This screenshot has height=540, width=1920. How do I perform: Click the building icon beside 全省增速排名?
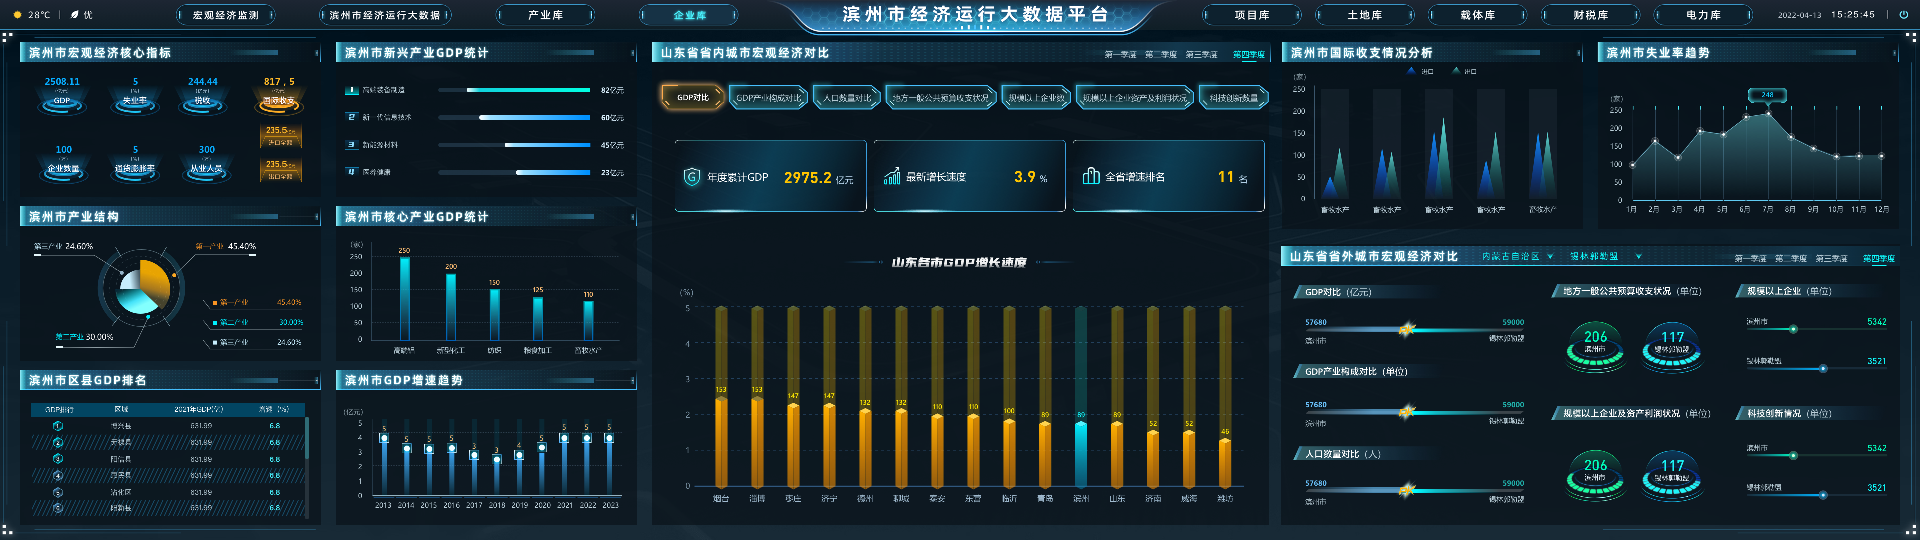point(1091,176)
